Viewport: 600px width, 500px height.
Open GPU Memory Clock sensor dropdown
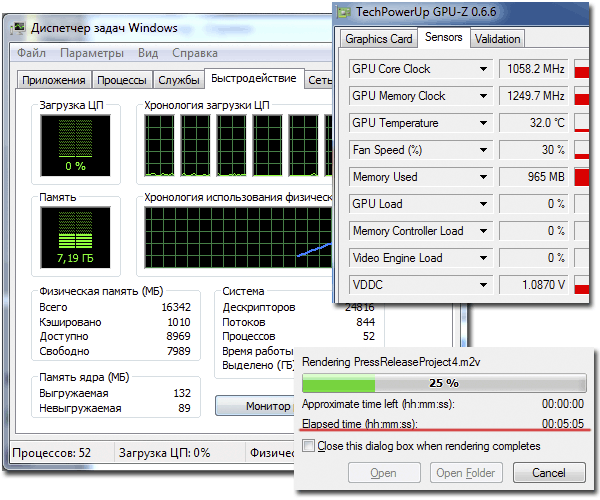point(483,96)
